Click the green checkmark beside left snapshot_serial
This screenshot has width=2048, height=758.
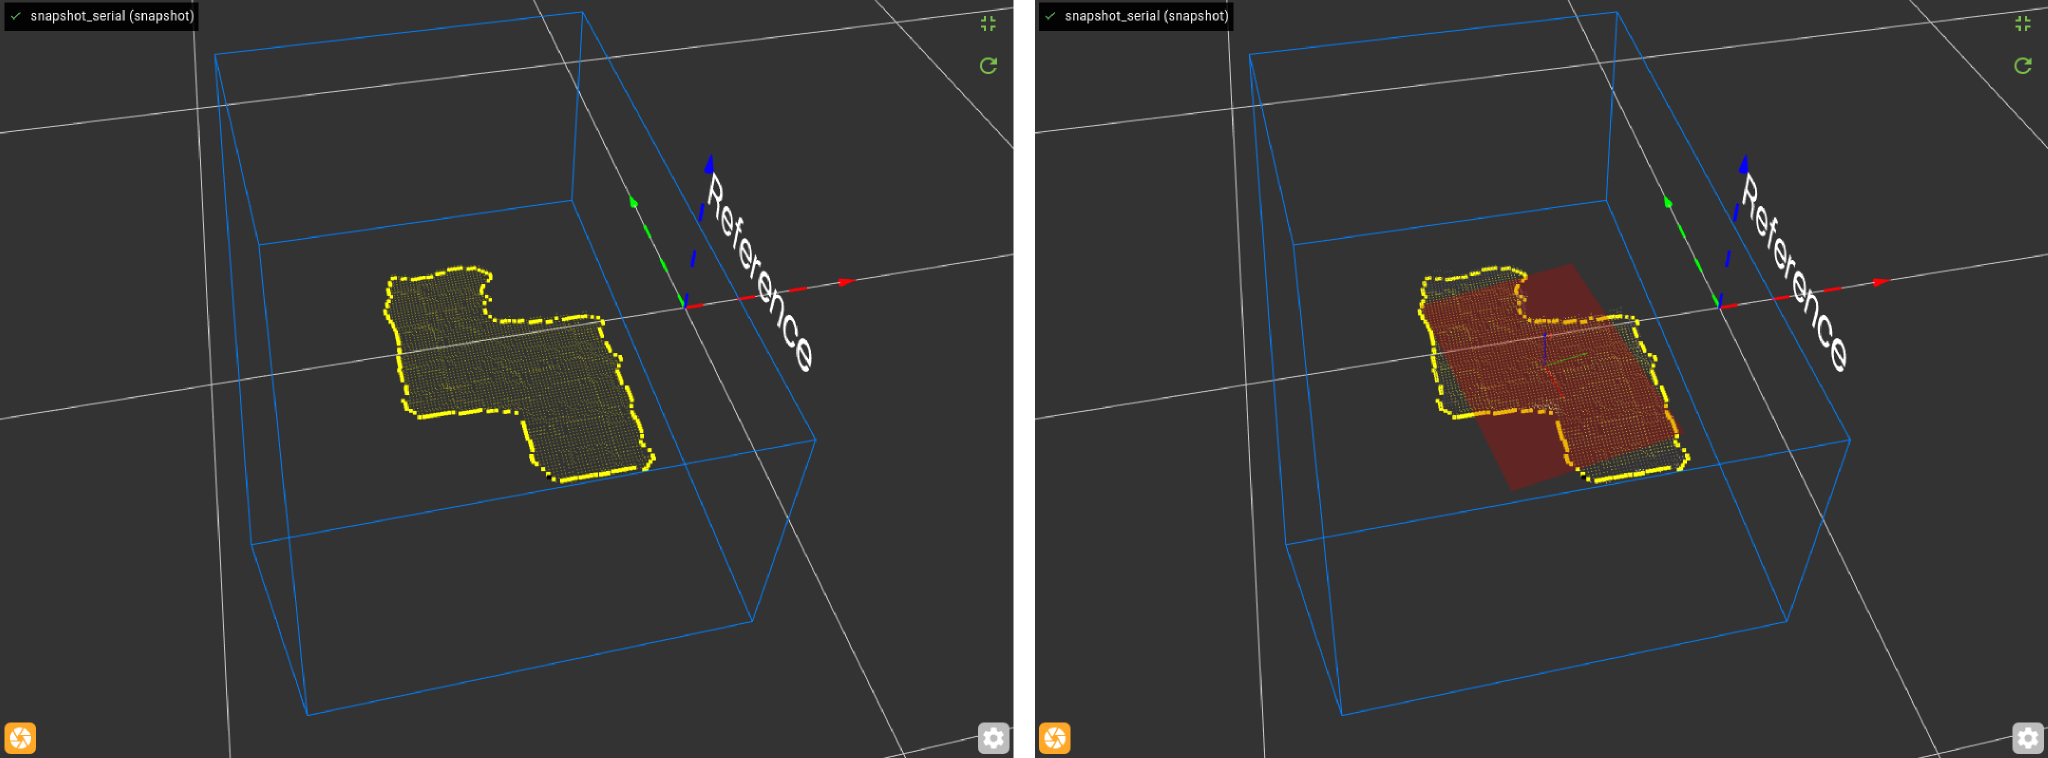coord(16,16)
